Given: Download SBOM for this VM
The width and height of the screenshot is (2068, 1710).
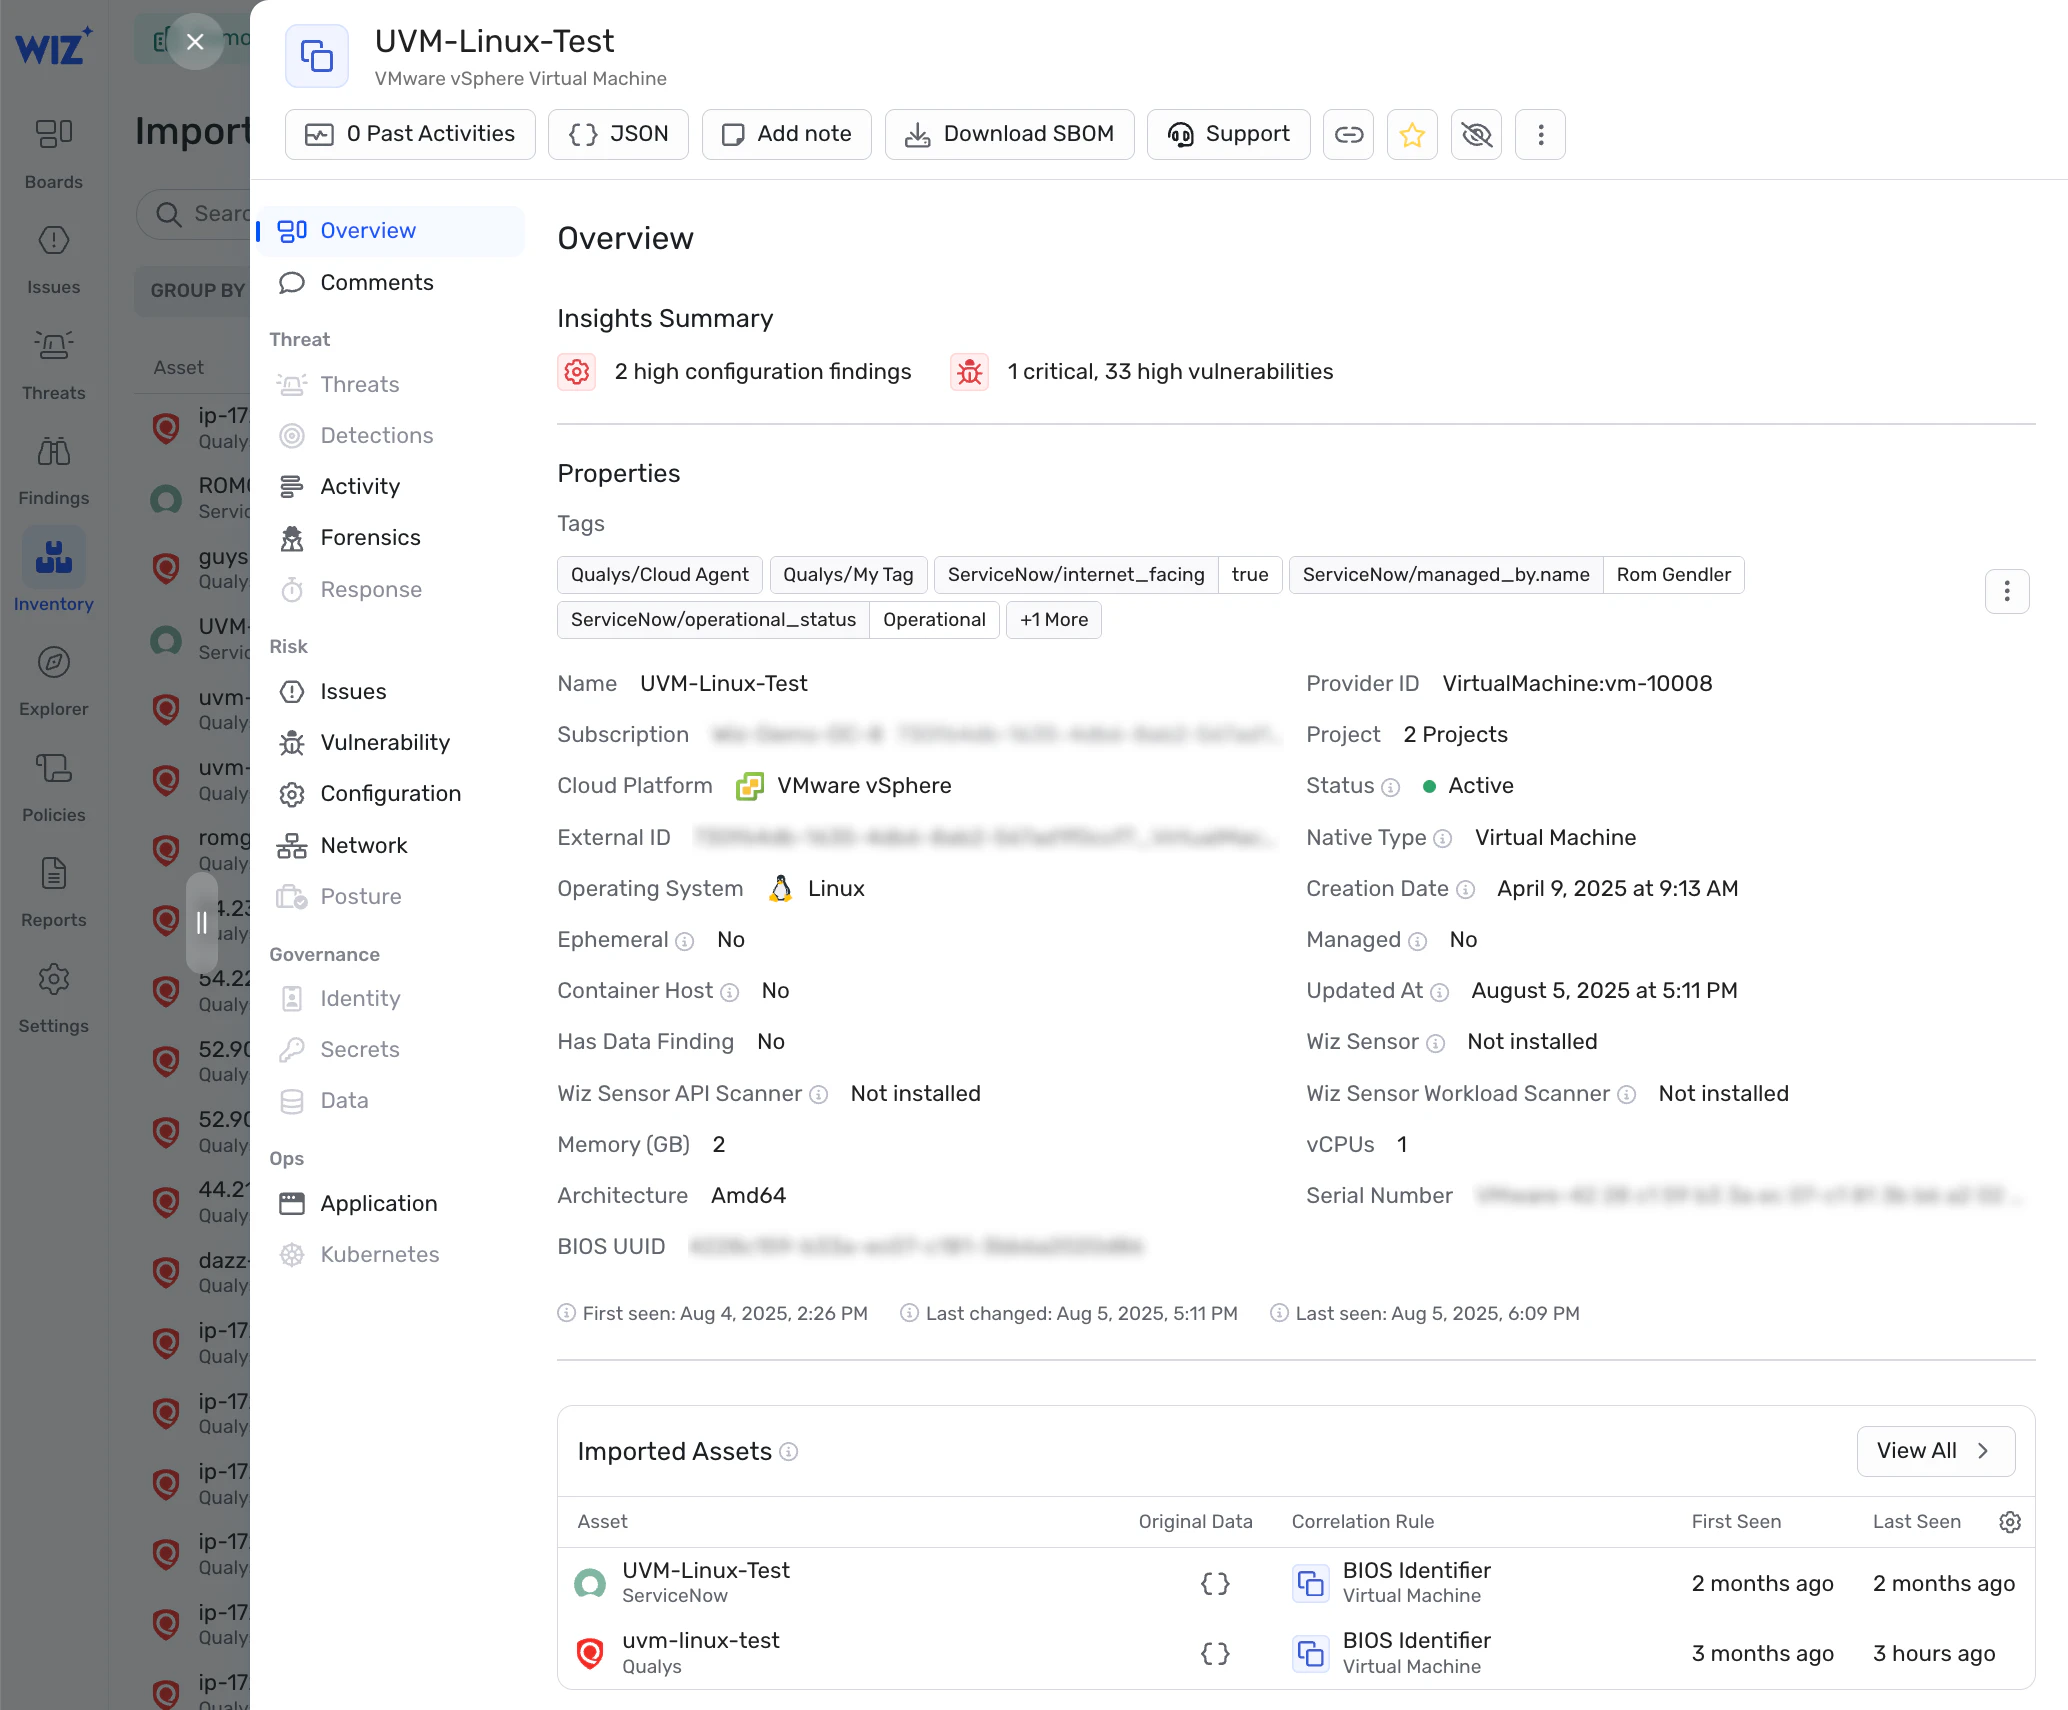Looking at the screenshot, I should tap(1009, 134).
